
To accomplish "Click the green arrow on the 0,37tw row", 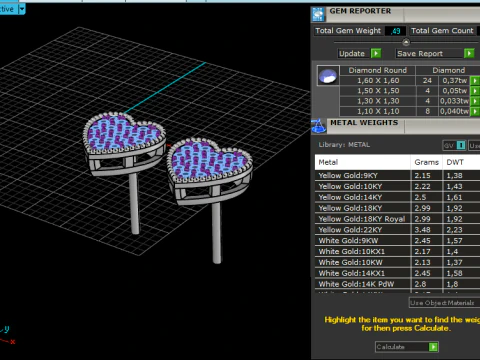I will [475, 80].
